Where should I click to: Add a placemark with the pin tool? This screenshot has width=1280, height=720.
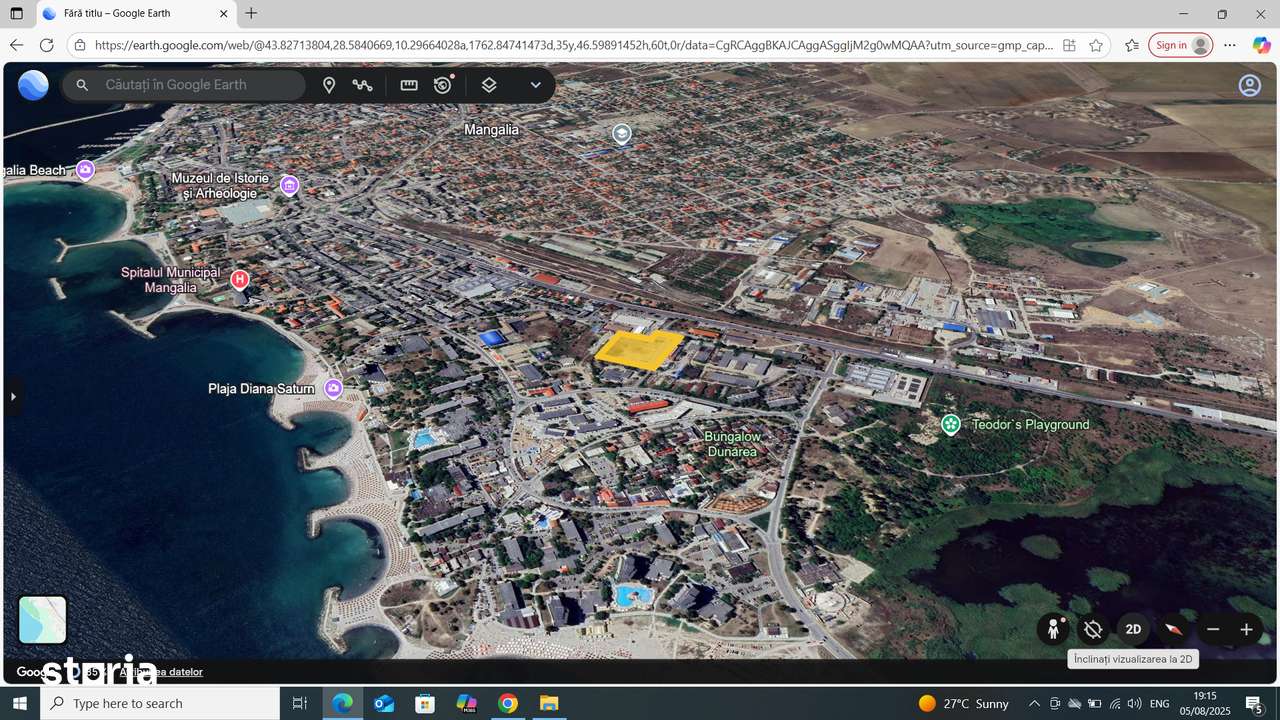click(329, 85)
